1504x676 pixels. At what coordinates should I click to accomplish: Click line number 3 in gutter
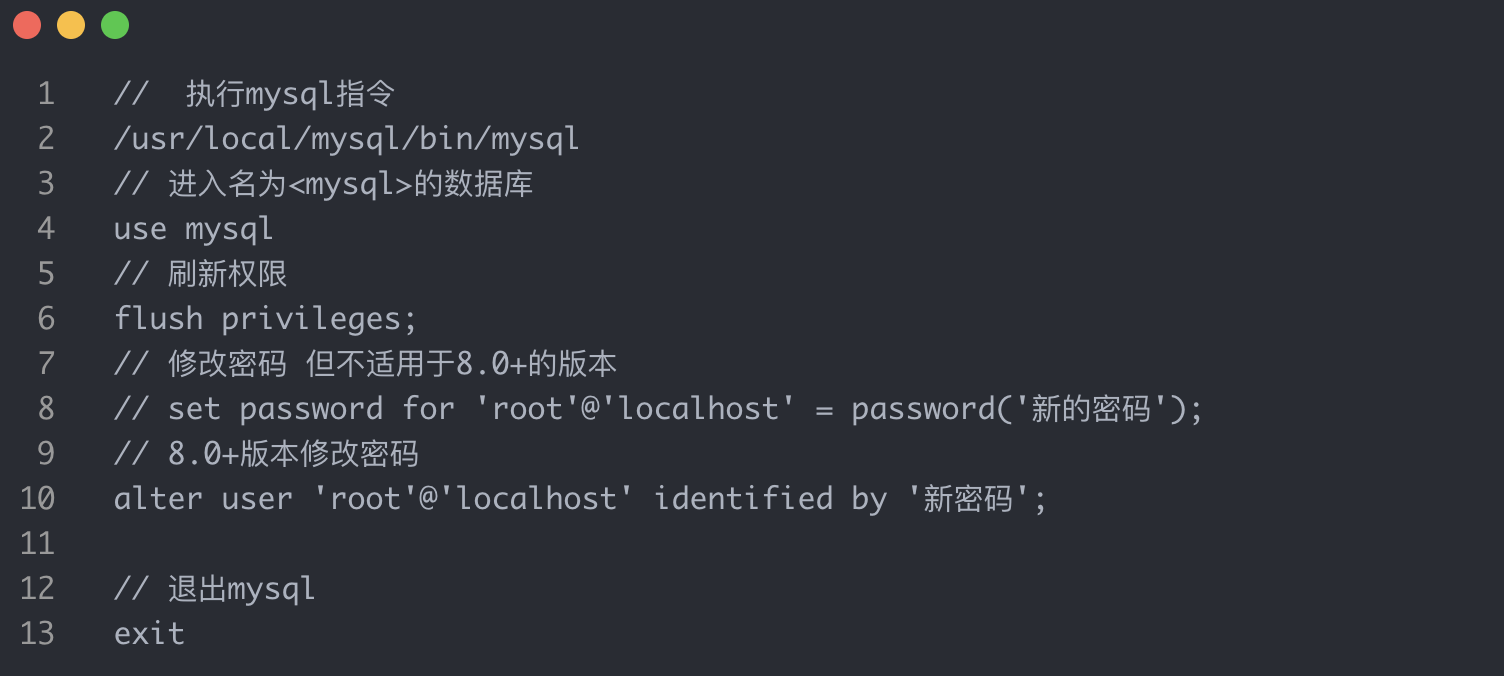tap(45, 184)
